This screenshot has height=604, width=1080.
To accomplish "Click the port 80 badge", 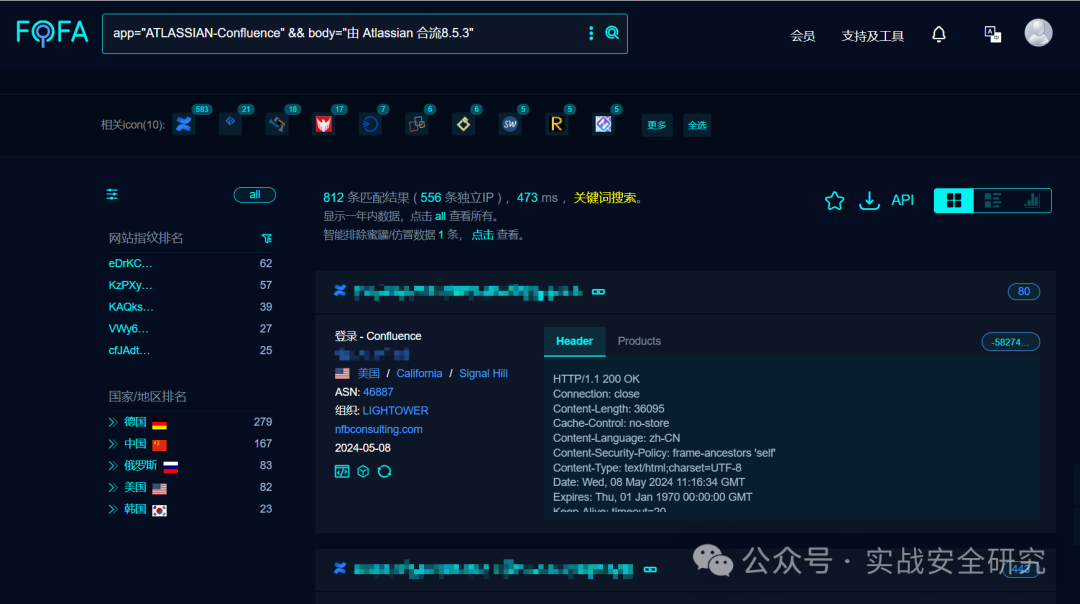I will tap(1024, 292).
